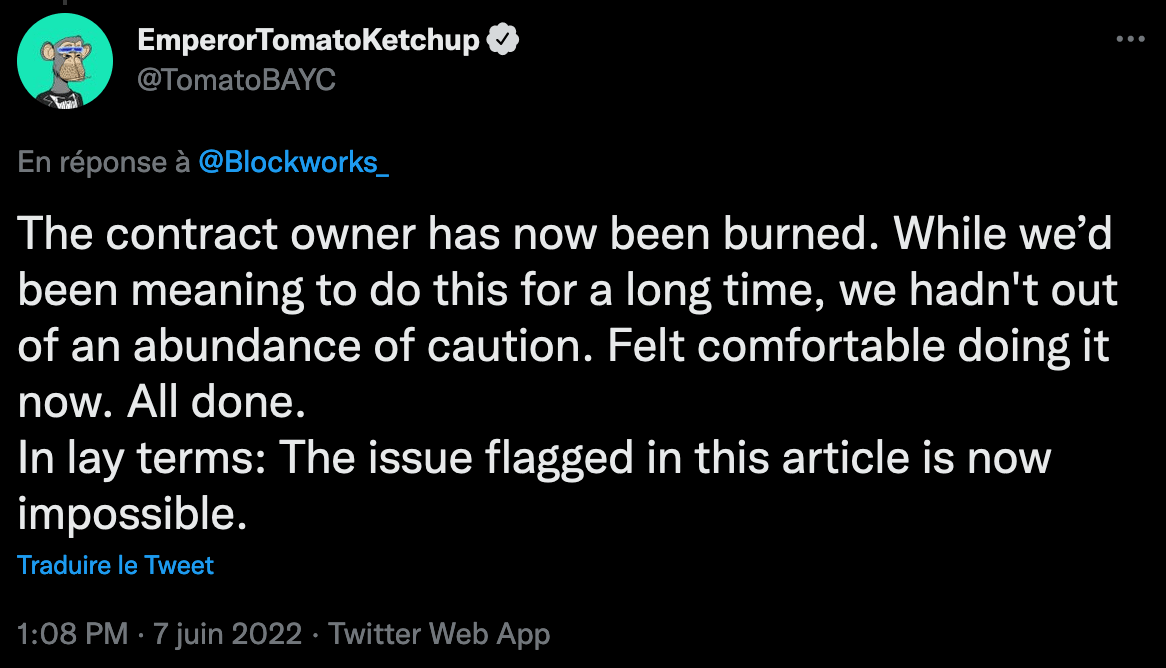
Task: Click the line starting "In lay terms"
Action: coord(535,458)
